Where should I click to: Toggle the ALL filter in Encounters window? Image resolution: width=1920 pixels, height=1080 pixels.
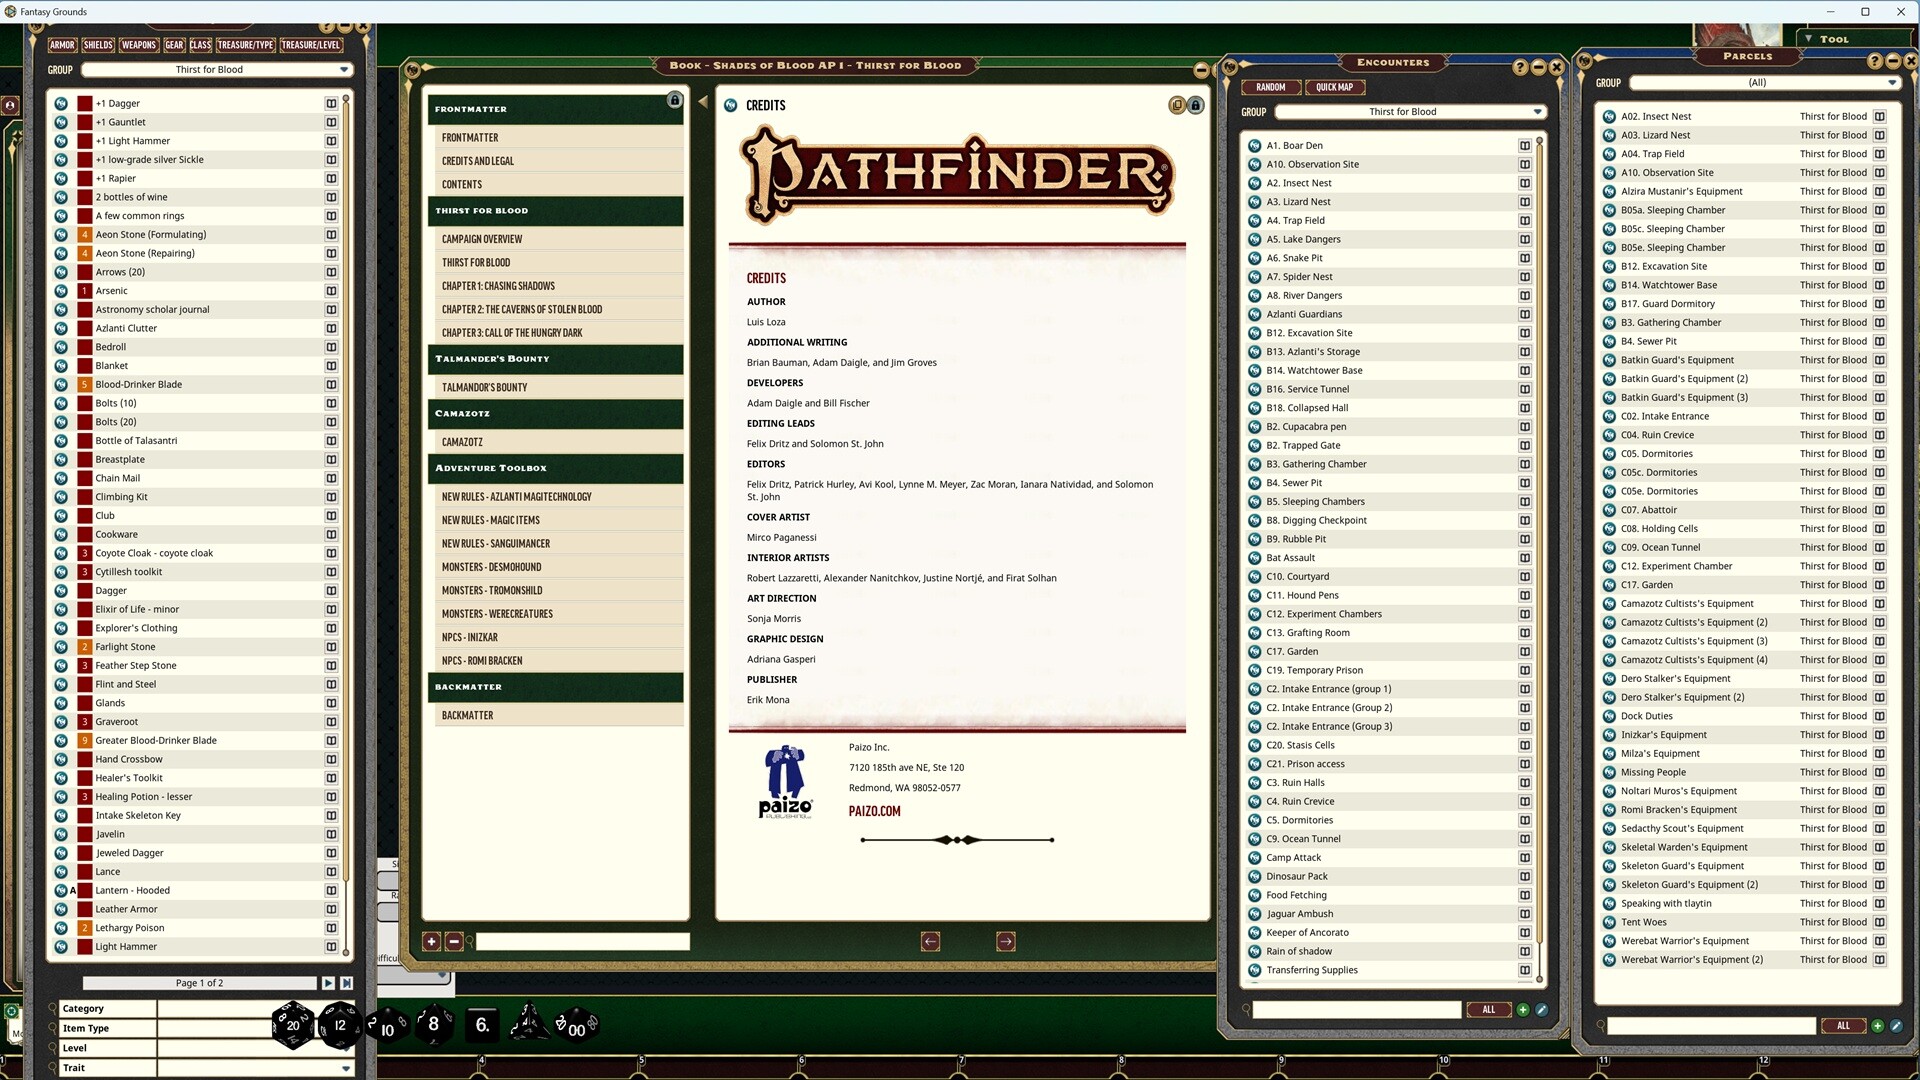1489,1010
